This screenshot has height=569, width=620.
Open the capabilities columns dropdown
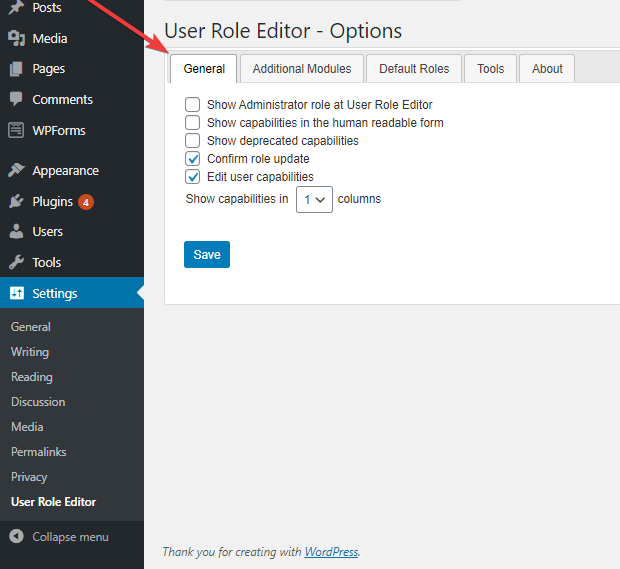click(x=314, y=199)
